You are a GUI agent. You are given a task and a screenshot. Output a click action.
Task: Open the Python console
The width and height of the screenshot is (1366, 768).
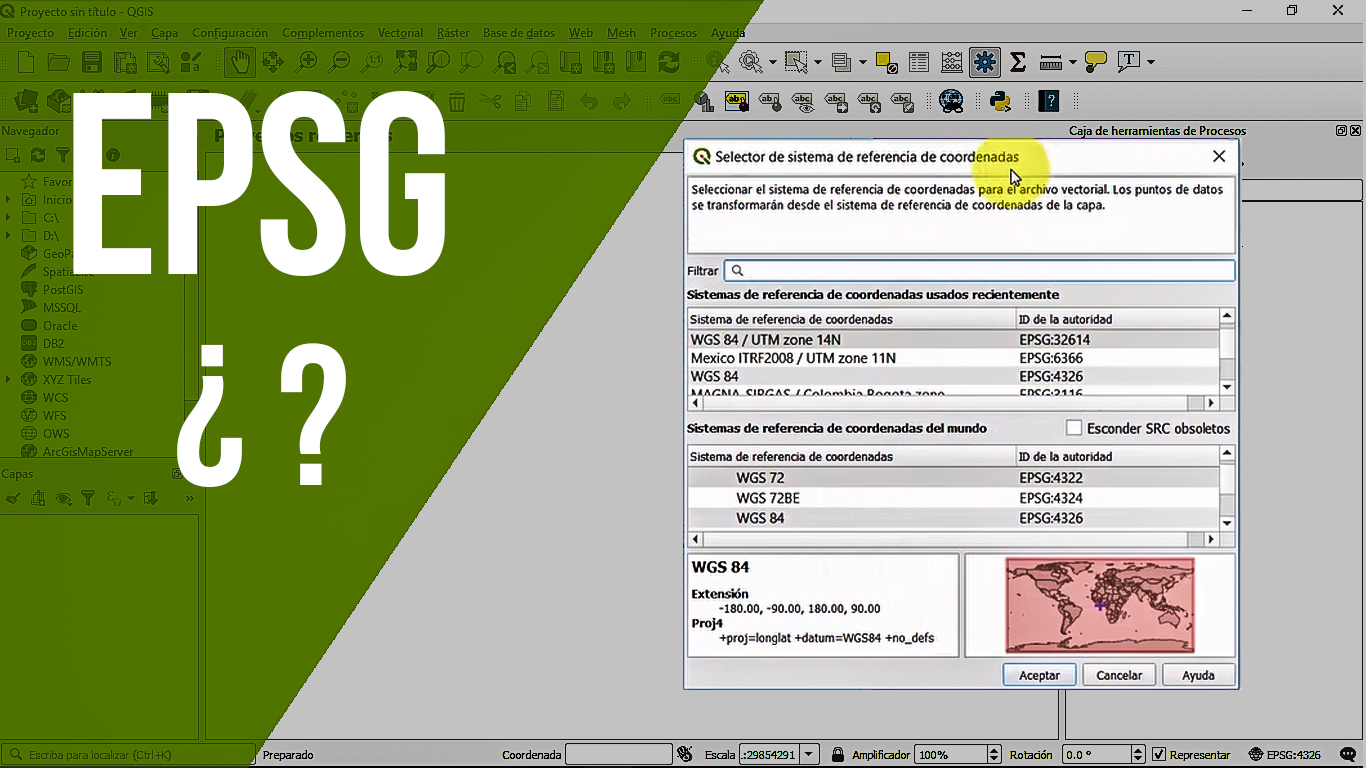tap(1001, 101)
